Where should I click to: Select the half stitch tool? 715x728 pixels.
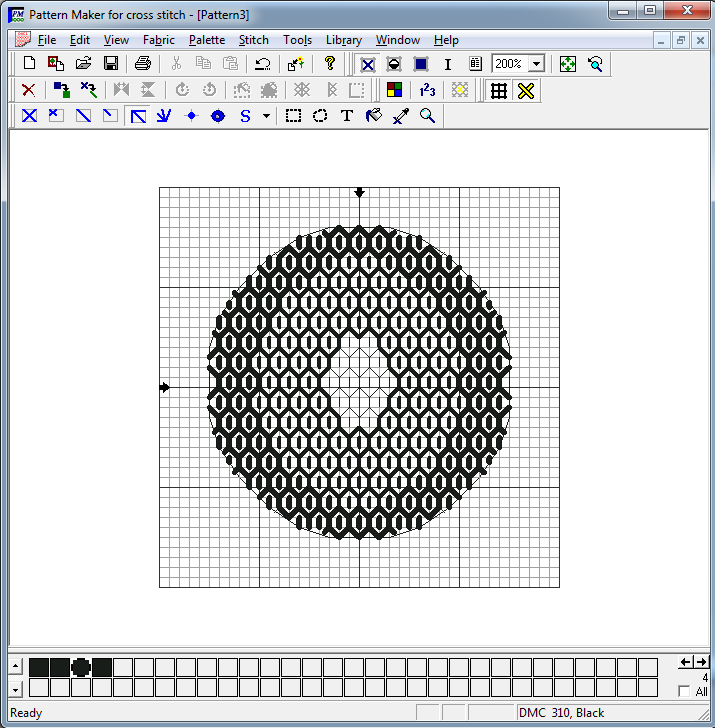click(x=84, y=116)
